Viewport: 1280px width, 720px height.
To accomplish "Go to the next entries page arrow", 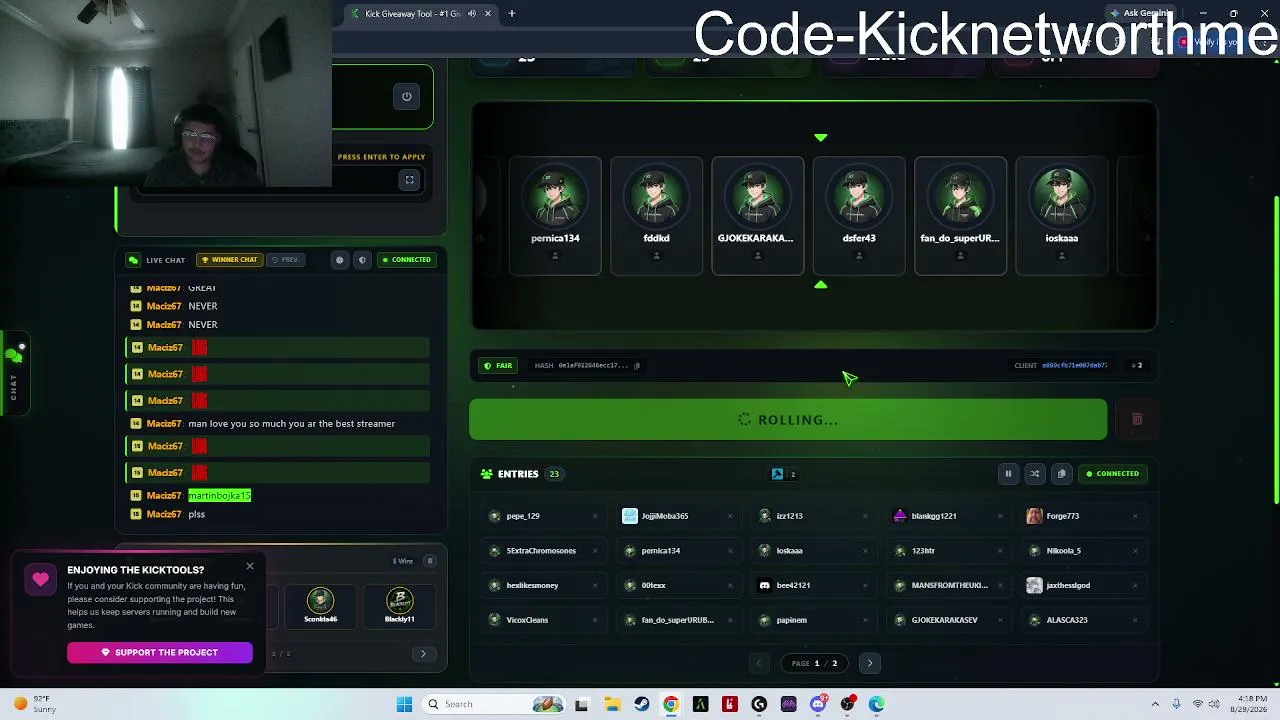I will [x=870, y=663].
